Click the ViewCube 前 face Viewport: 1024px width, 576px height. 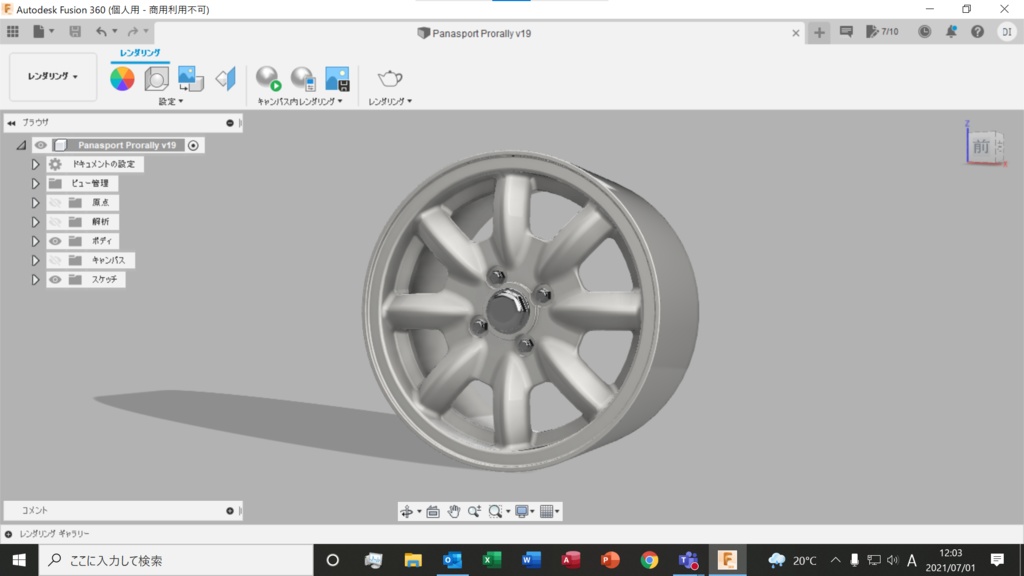[980, 147]
